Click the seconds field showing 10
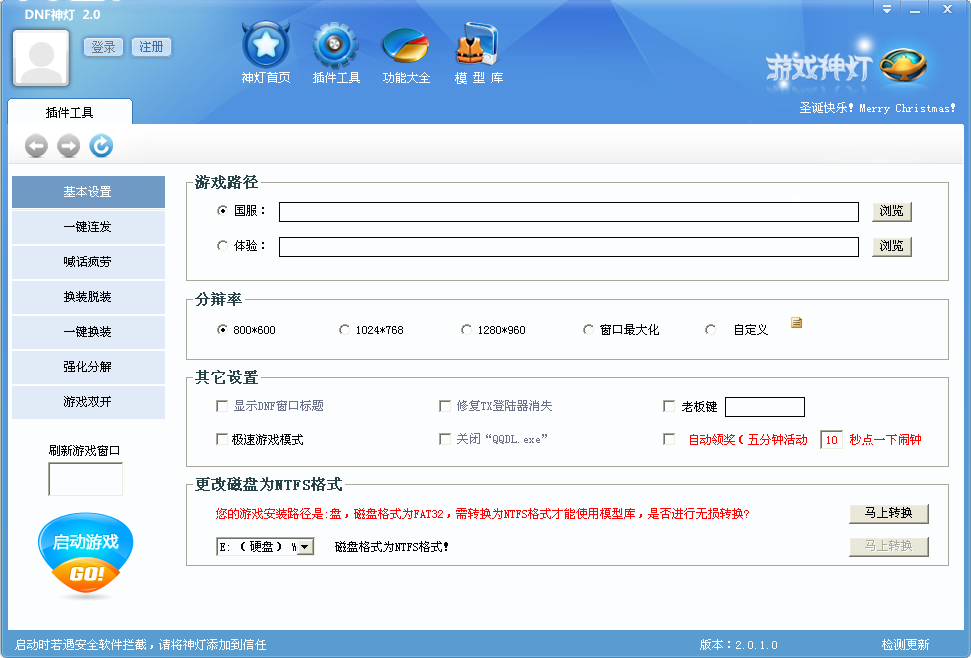The image size is (971, 658). 831,439
